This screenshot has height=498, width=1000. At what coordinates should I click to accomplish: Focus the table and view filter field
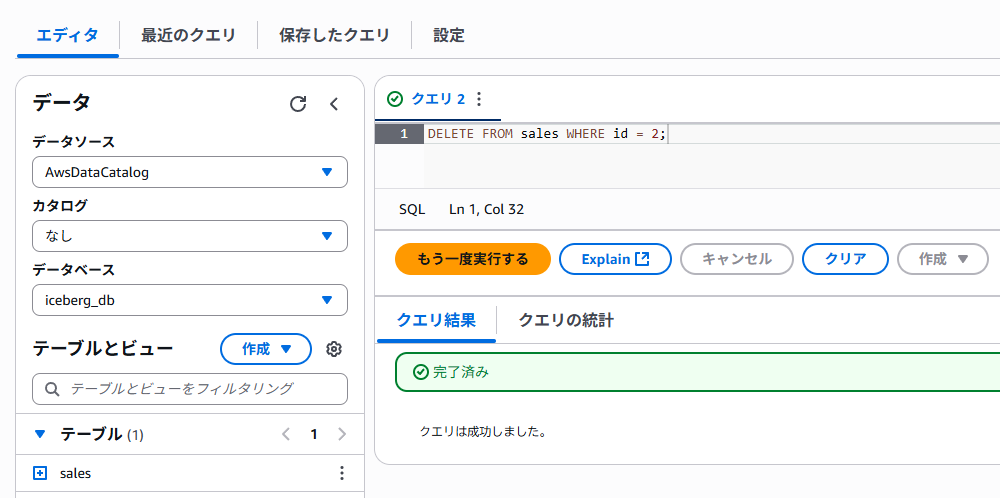pos(190,388)
